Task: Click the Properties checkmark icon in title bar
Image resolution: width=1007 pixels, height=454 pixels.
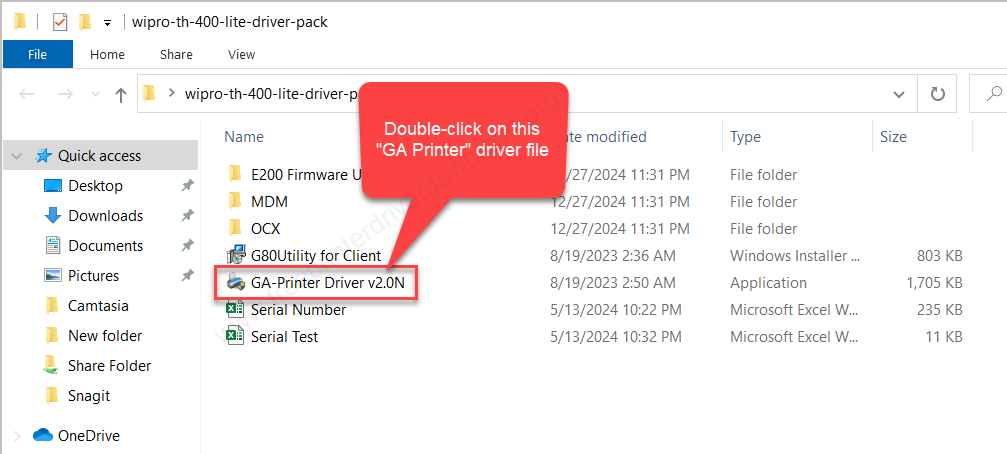Action: click(59, 22)
